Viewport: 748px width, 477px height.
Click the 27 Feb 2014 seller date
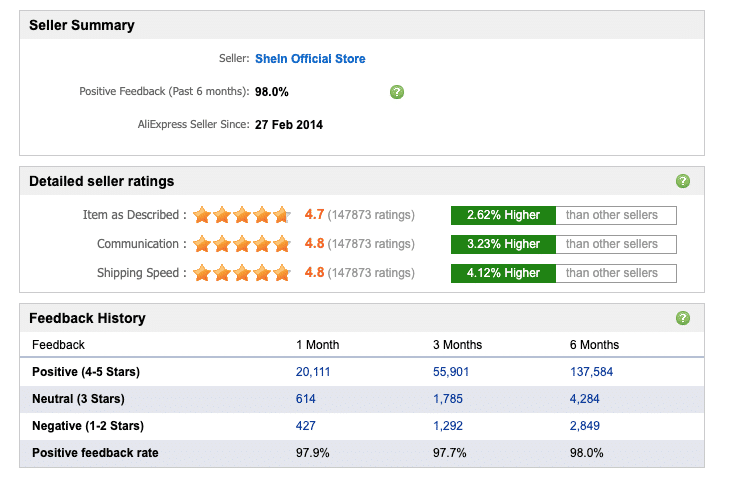[x=289, y=125]
